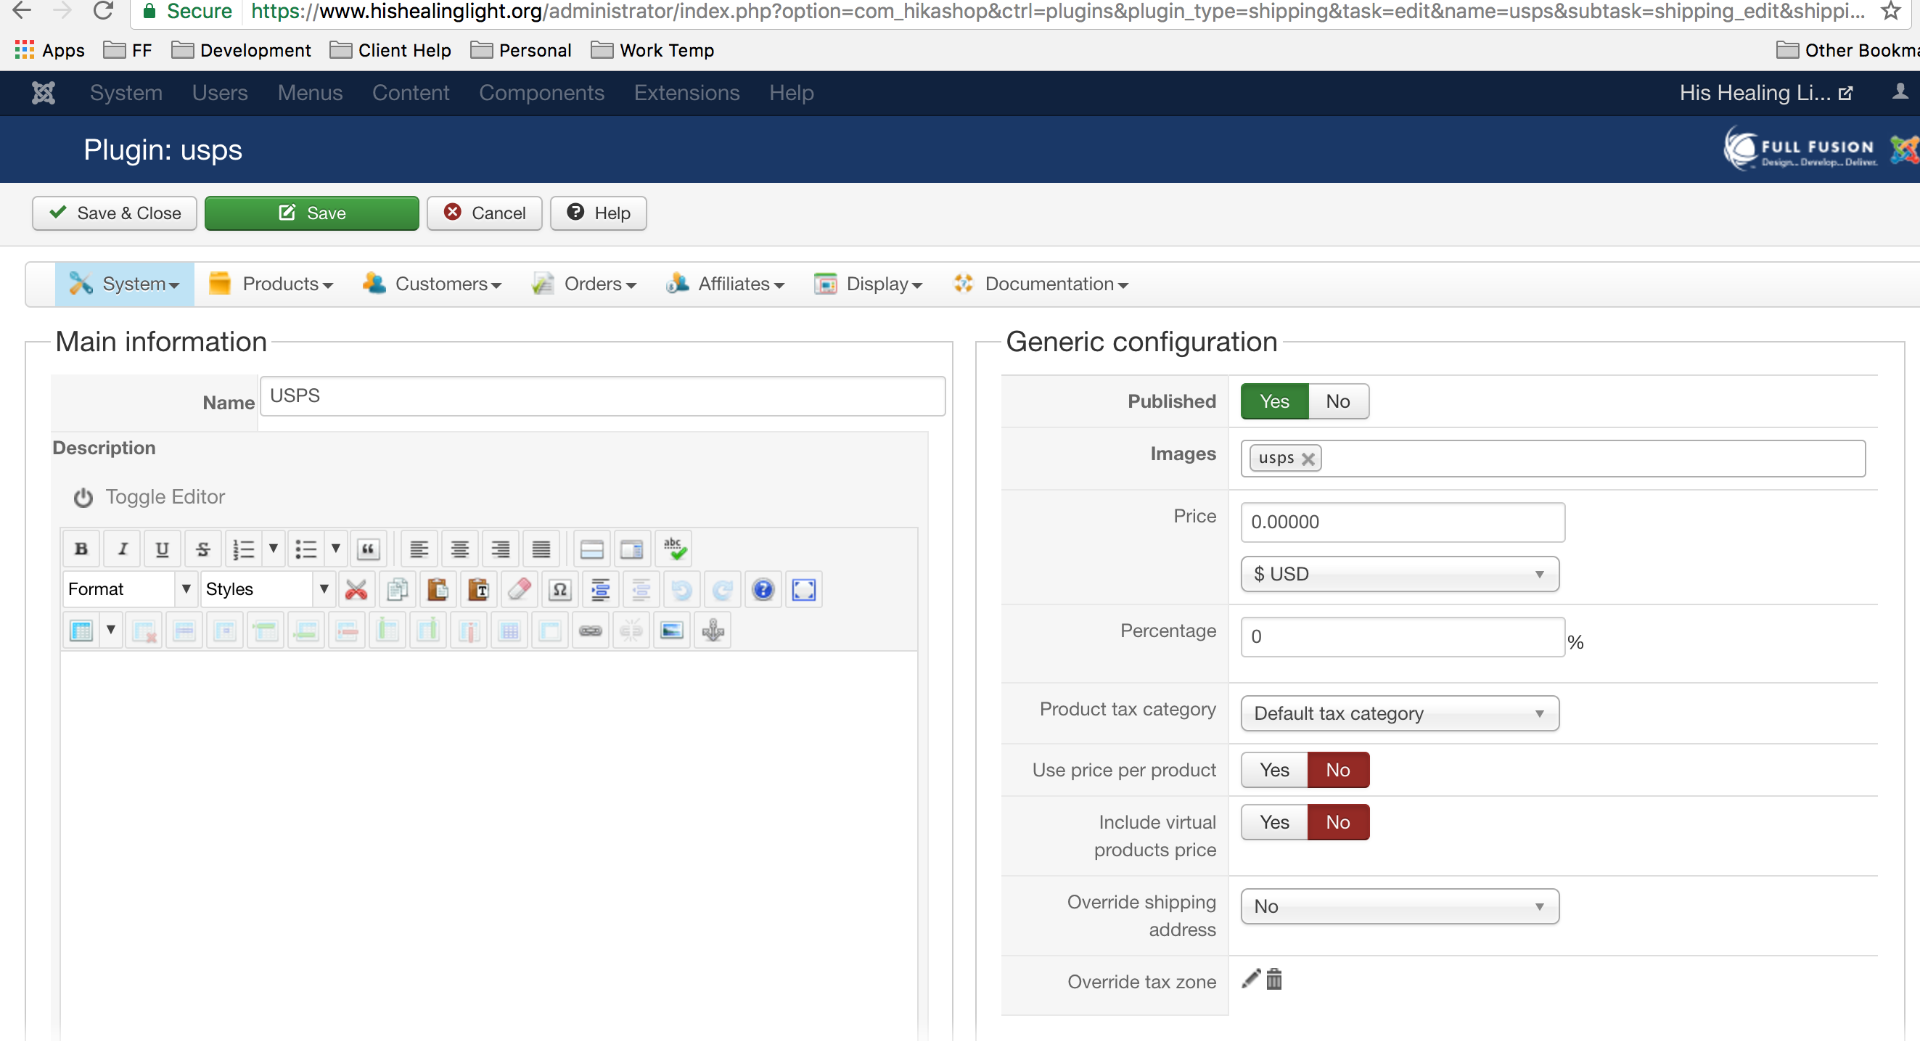1920x1041 pixels.
Task: Paste from clipboard icon
Action: click(x=437, y=590)
